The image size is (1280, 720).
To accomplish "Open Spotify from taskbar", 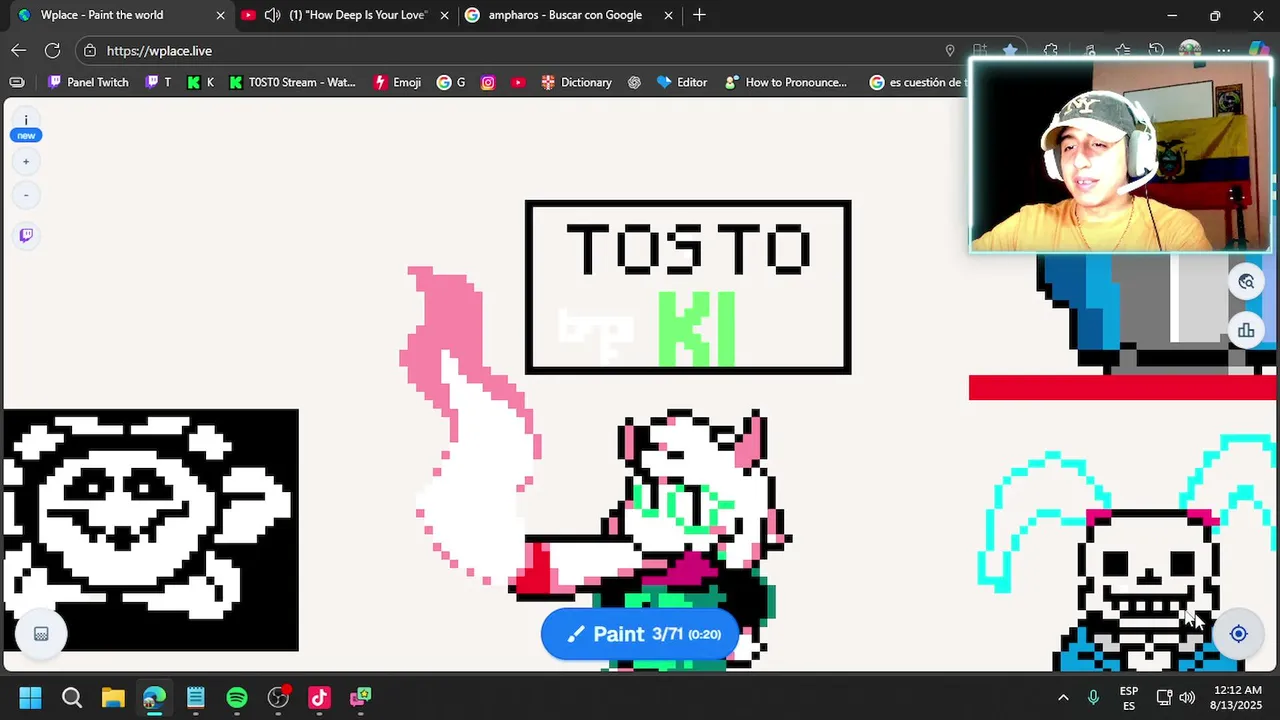I will [x=237, y=697].
